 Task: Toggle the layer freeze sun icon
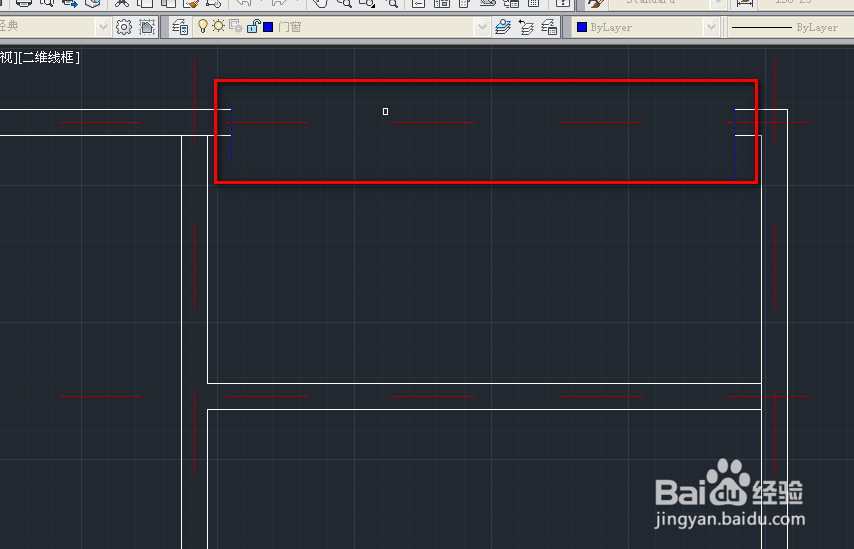point(218,26)
